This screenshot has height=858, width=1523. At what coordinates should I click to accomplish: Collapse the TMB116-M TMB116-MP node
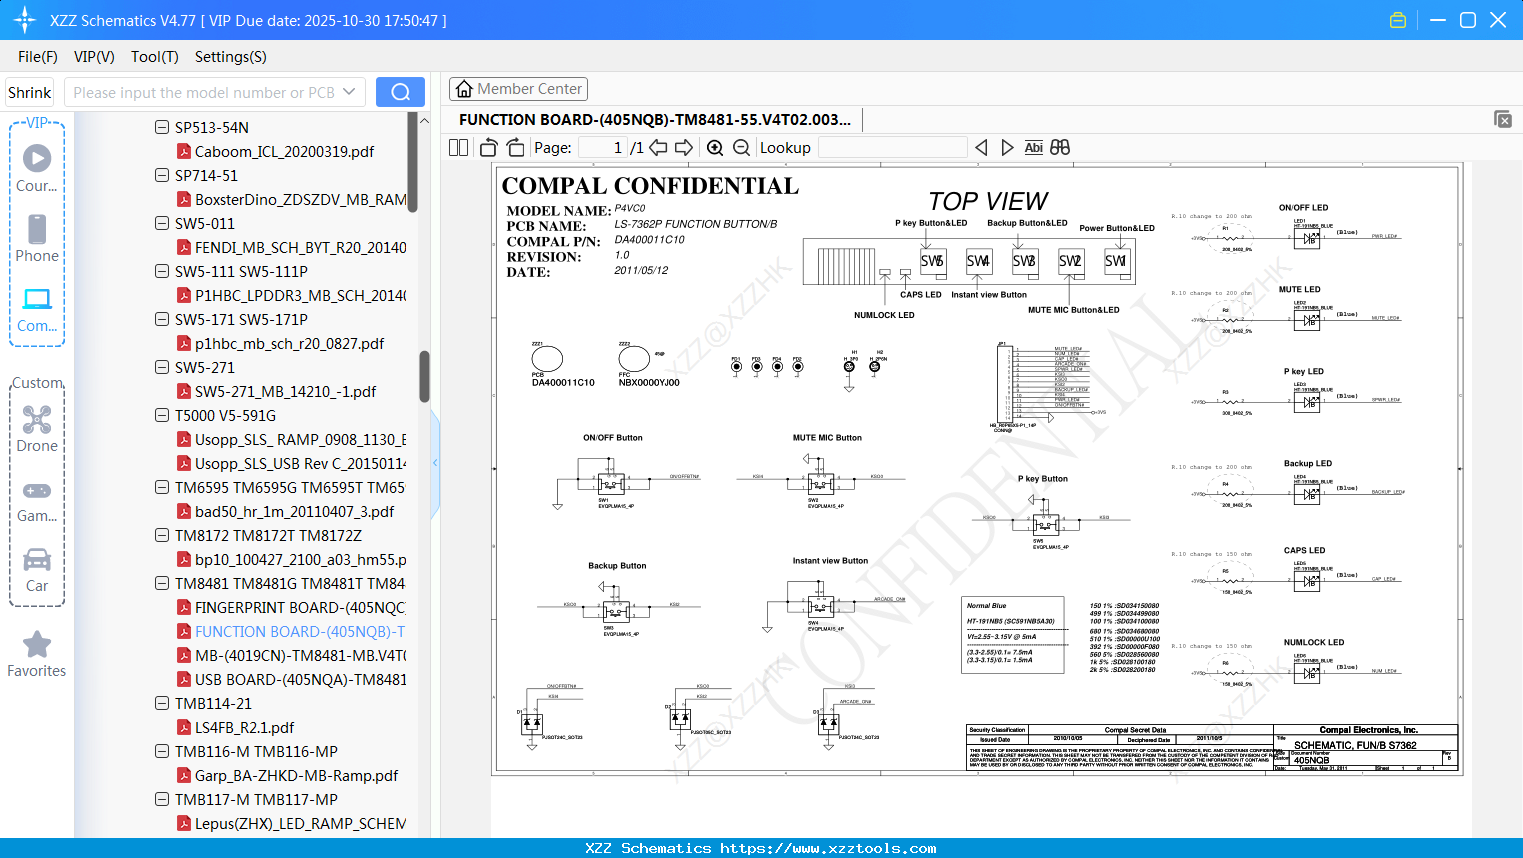[162, 751]
